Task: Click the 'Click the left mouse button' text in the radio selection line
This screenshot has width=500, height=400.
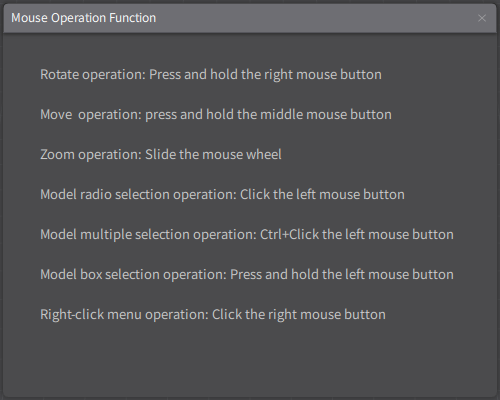Action: pos(322,195)
